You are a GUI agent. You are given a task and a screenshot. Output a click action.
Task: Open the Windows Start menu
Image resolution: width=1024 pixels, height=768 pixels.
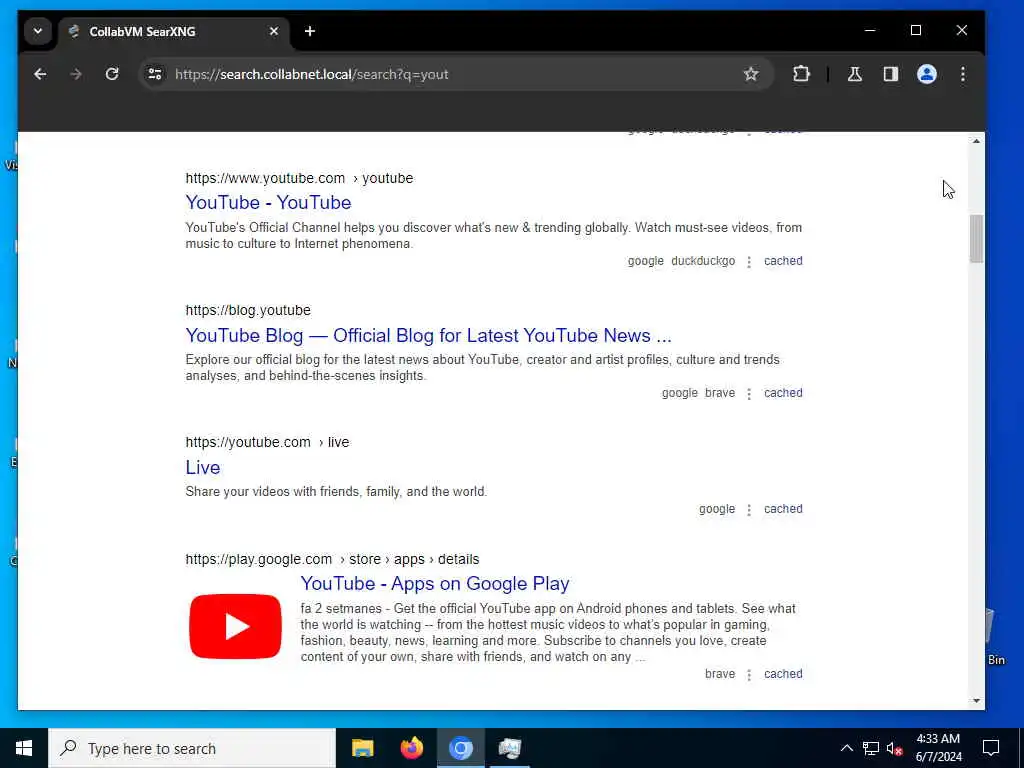coord(24,748)
